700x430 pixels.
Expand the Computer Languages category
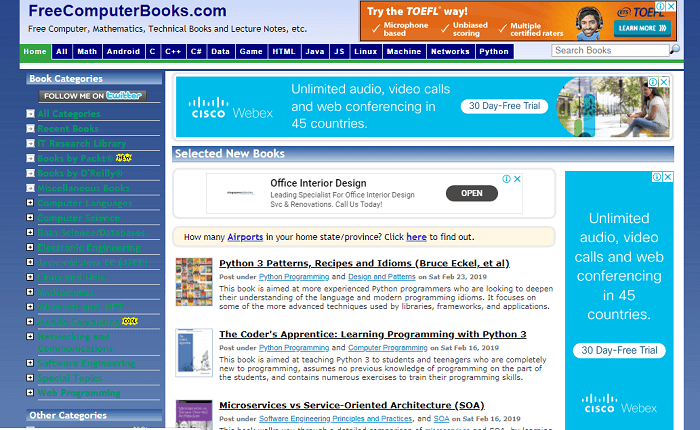30,203
